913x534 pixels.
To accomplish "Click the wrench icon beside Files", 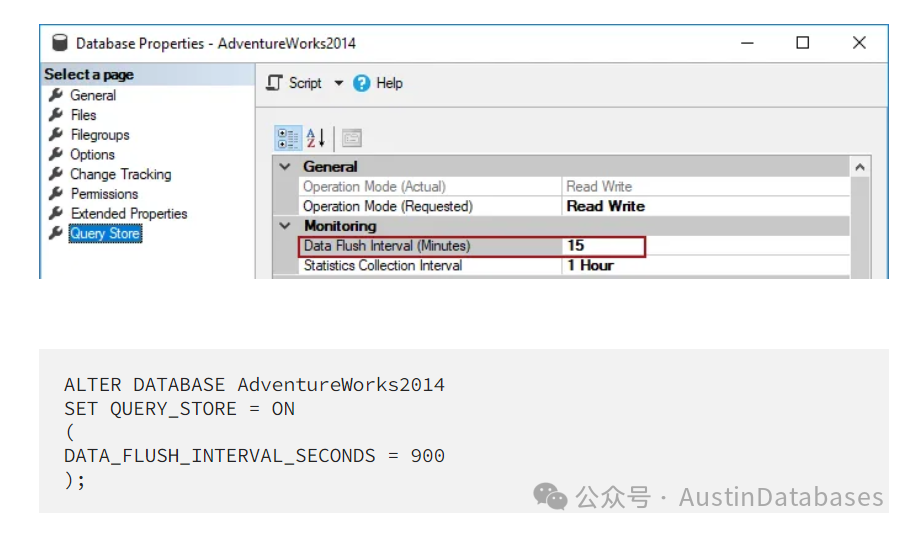I will 56,114.
